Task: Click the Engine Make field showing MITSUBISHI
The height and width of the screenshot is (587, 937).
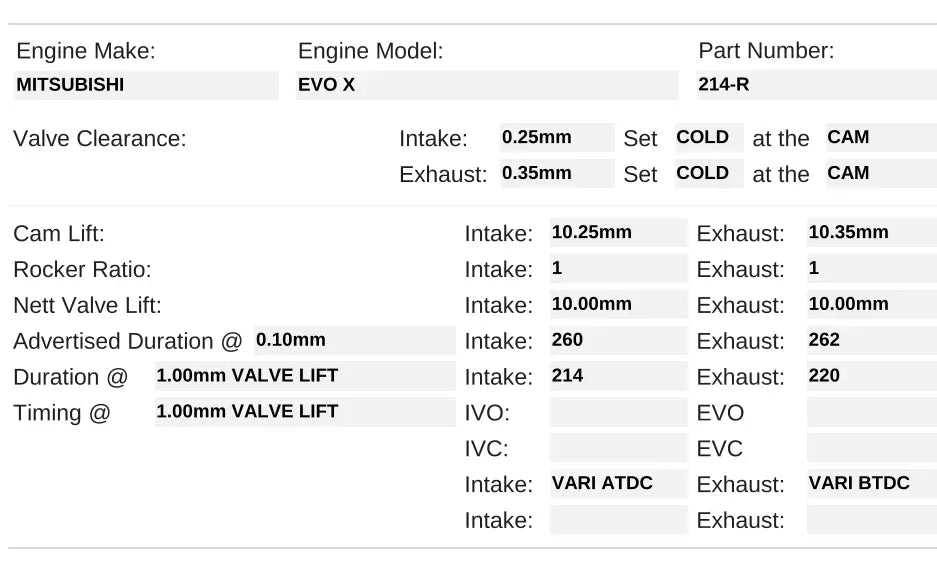Action: 145,85
